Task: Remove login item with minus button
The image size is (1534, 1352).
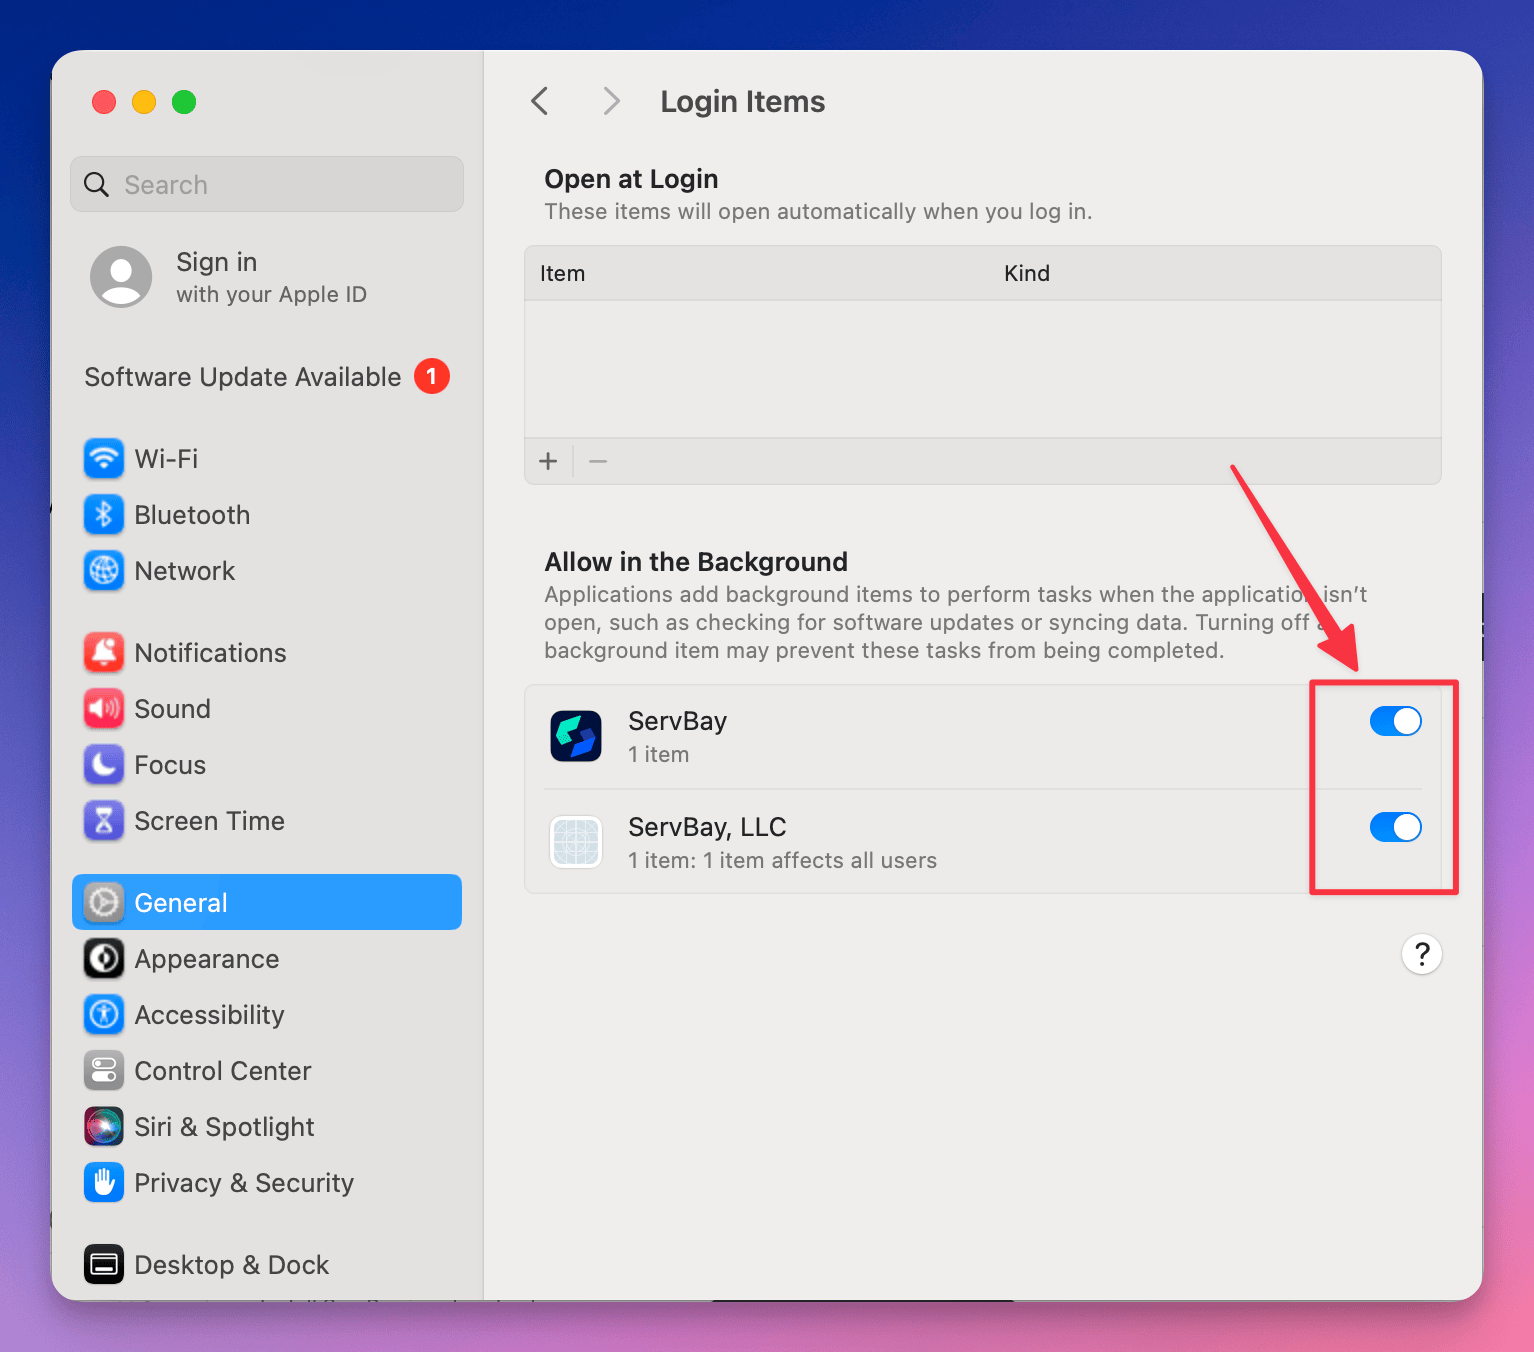Action: click(x=598, y=461)
